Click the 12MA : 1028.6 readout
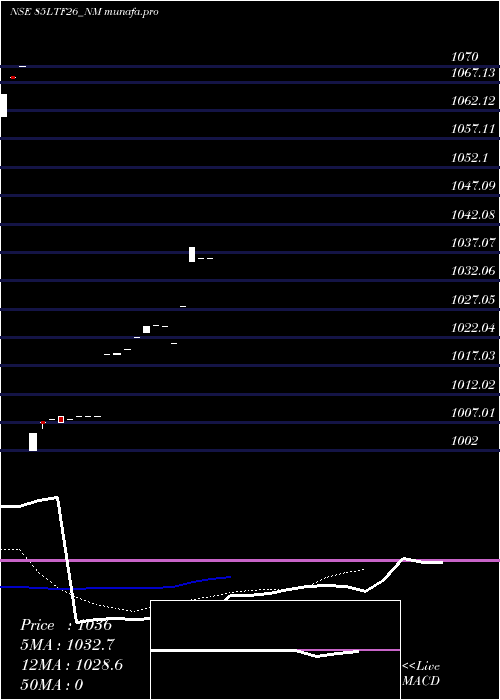The image size is (500, 700). pos(72,665)
